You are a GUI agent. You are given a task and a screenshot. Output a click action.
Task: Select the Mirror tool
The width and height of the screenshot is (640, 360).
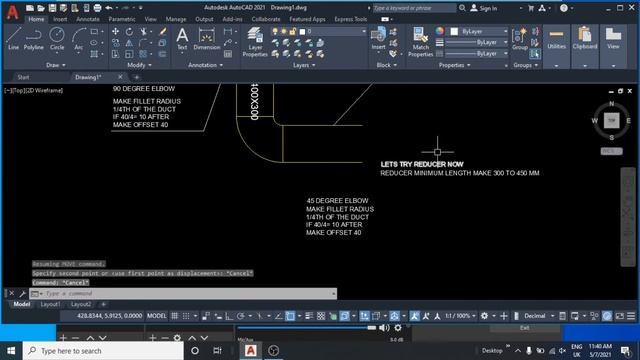pyautogui.click(x=129, y=42)
